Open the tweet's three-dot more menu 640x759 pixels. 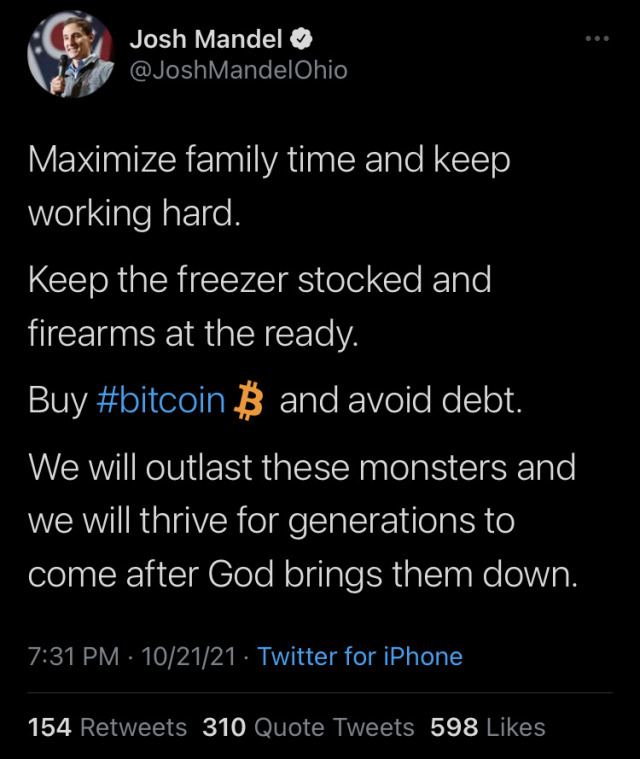point(596,39)
